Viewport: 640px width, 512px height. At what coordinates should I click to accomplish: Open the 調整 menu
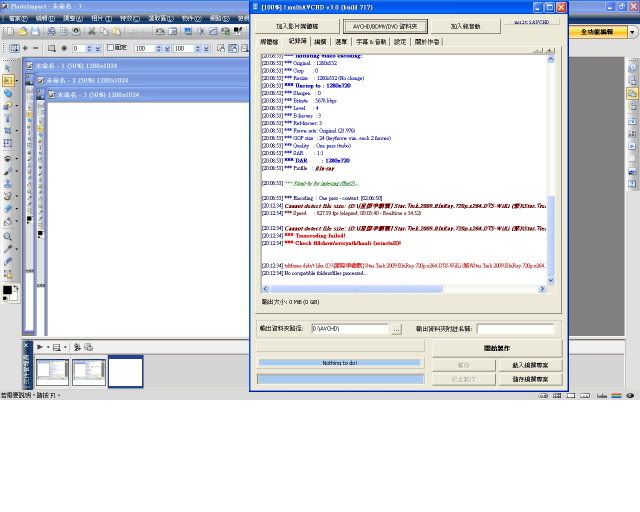tap(73, 18)
